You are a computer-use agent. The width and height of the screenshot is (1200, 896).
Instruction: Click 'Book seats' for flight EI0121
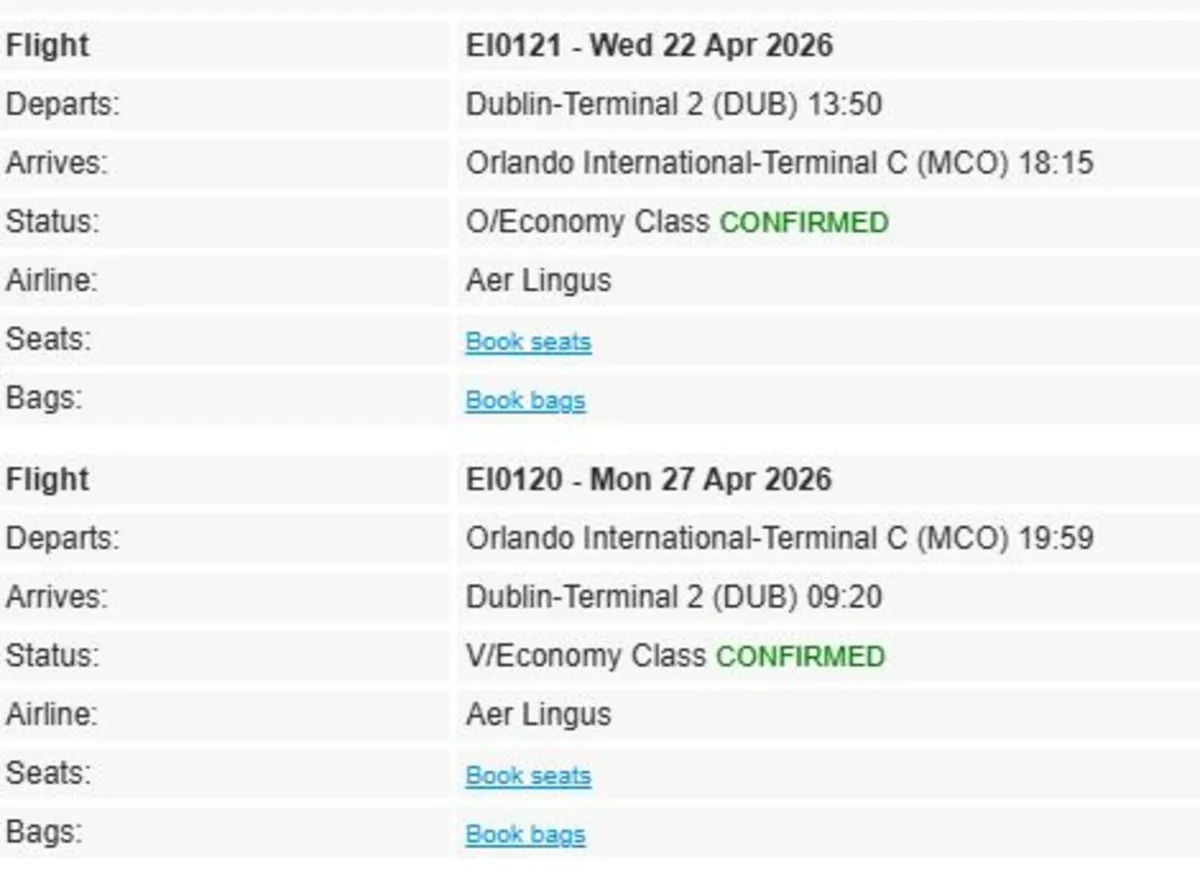click(528, 341)
